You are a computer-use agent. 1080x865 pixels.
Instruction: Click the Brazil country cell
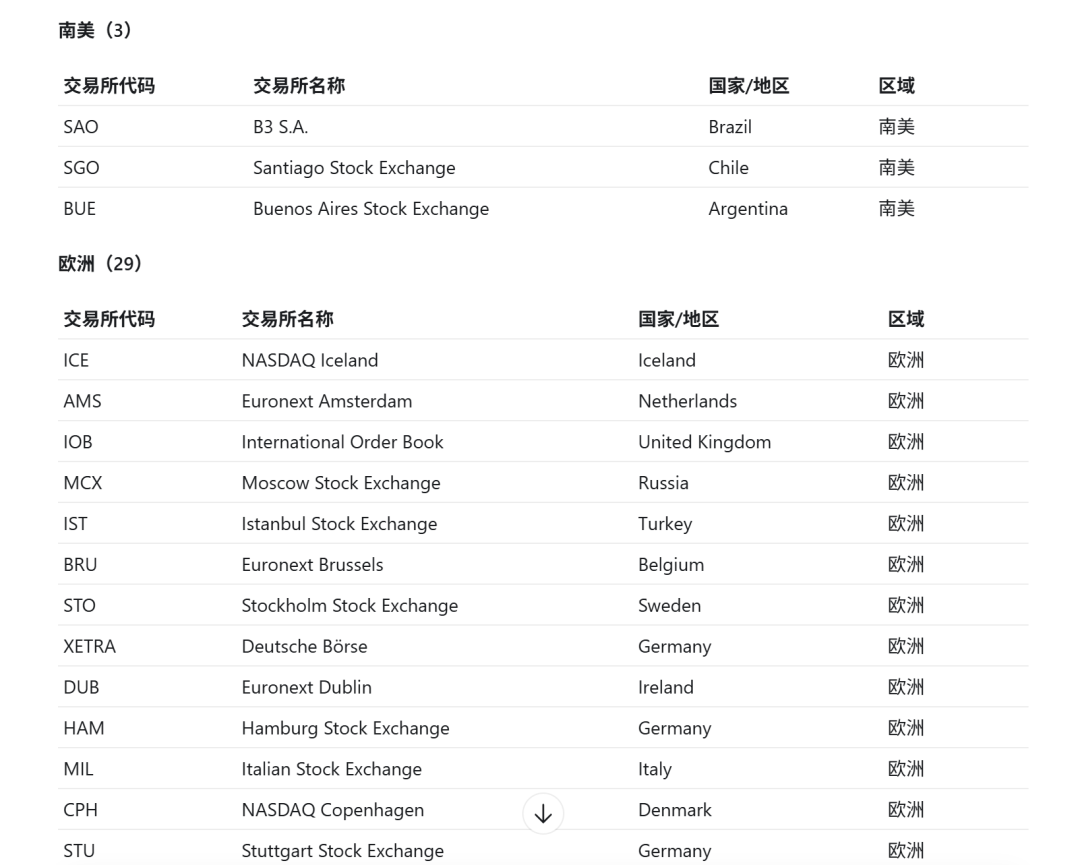pos(730,127)
